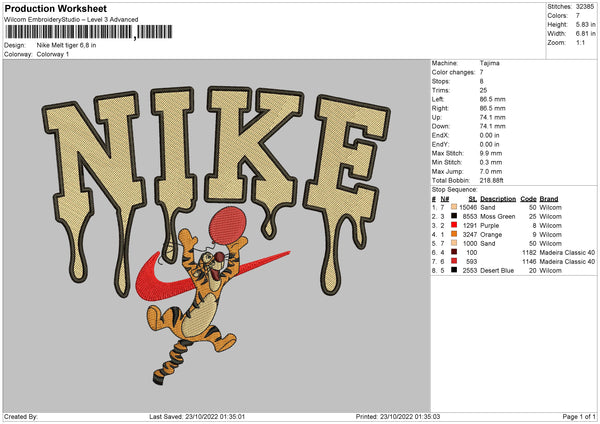Click the Moss Green description
The image size is (600, 424).
[x=497, y=216]
